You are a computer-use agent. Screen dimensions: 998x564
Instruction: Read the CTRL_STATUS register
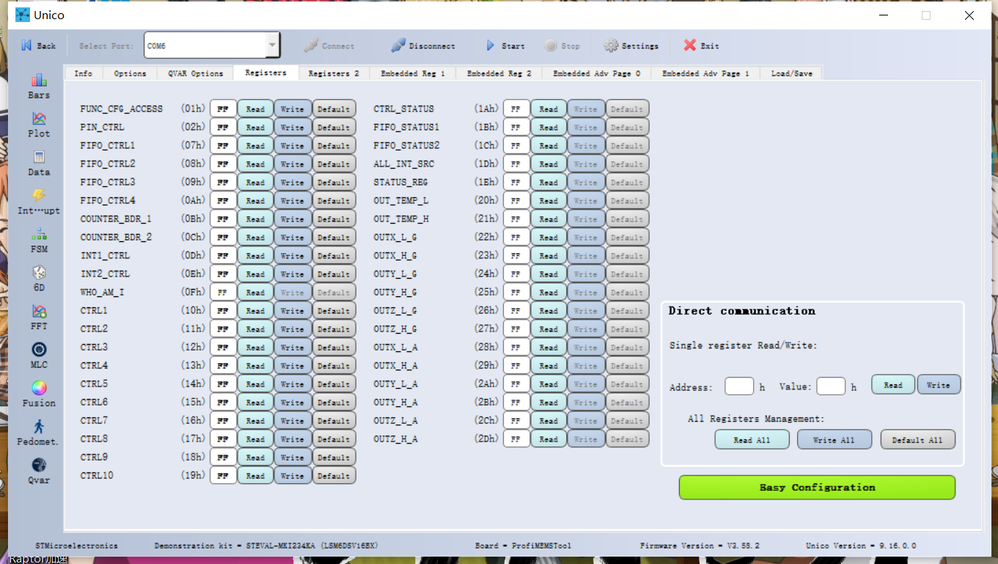coord(549,109)
